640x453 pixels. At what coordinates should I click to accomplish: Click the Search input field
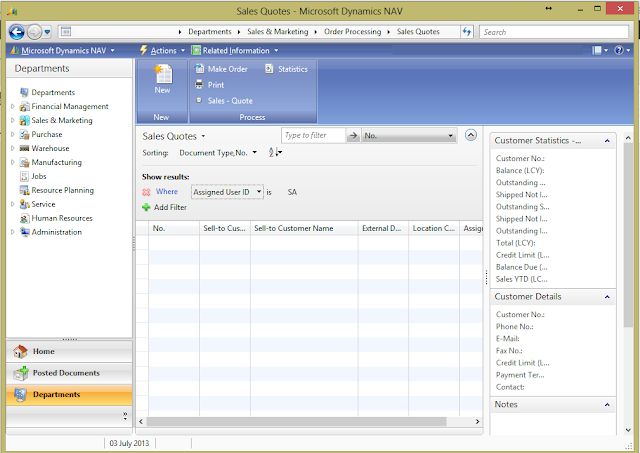point(554,32)
